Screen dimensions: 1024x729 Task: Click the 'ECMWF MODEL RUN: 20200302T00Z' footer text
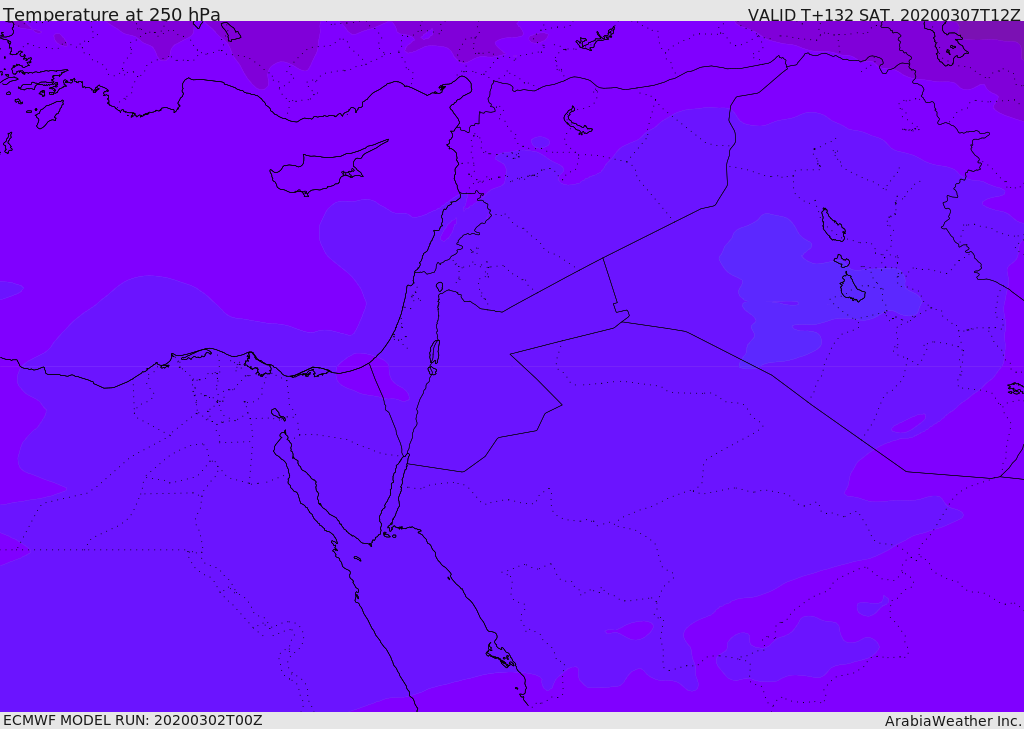click(133, 720)
